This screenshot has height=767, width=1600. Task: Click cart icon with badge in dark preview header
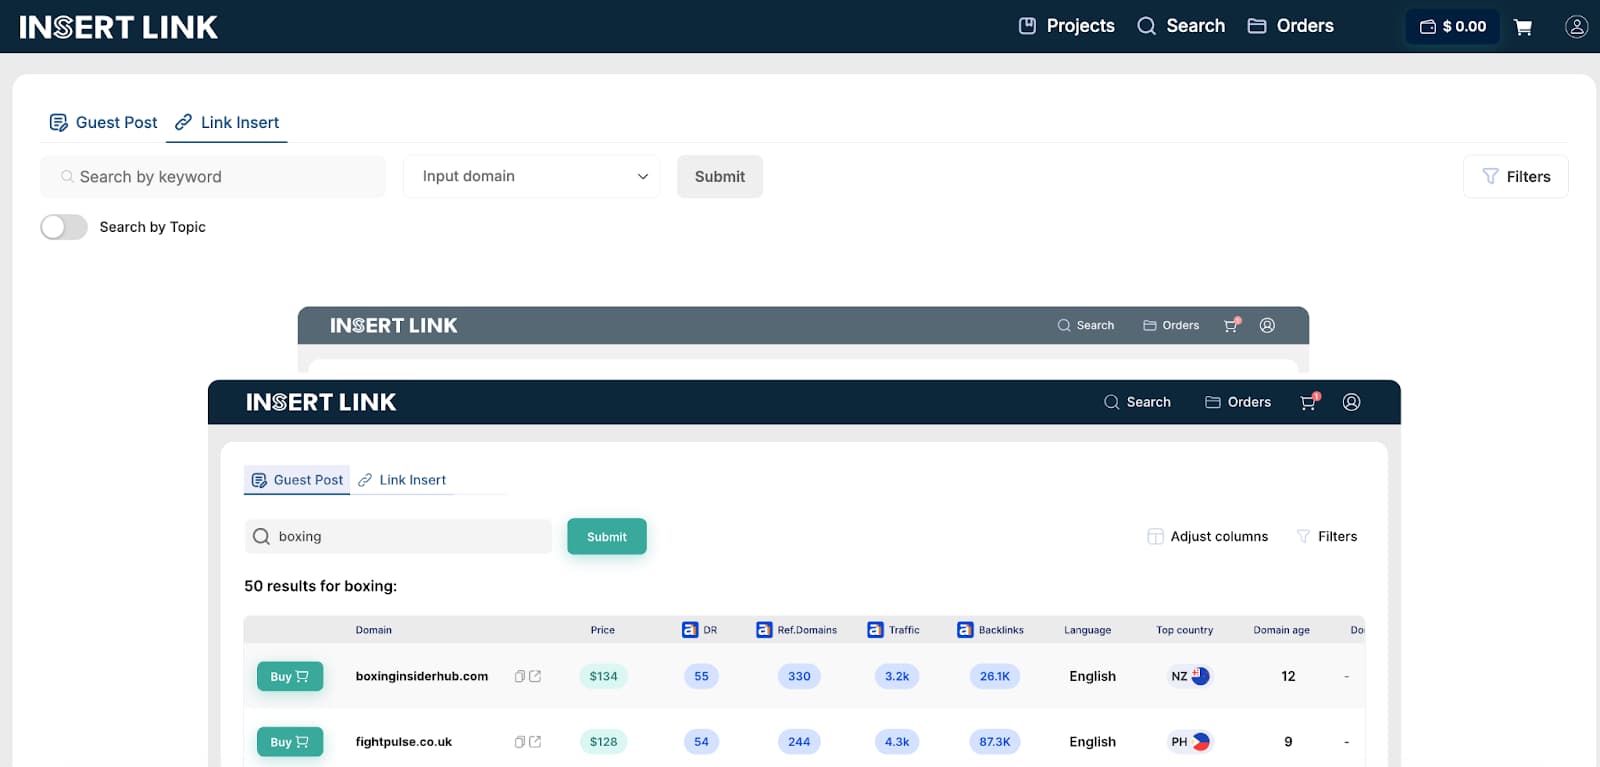[x=1310, y=402]
